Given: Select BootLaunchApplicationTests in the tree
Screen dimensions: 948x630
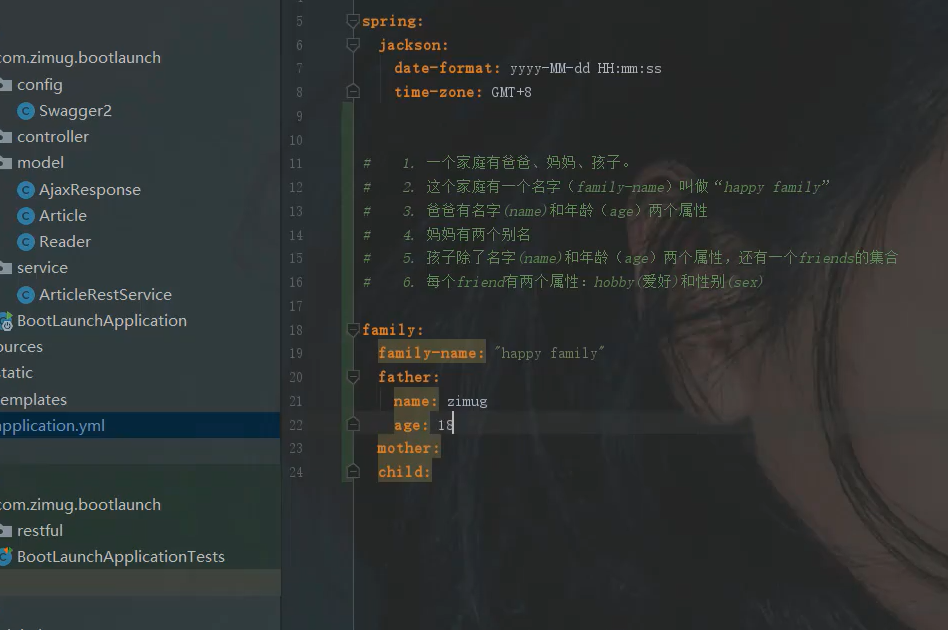Looking at the screenshot, I should 121,557.
